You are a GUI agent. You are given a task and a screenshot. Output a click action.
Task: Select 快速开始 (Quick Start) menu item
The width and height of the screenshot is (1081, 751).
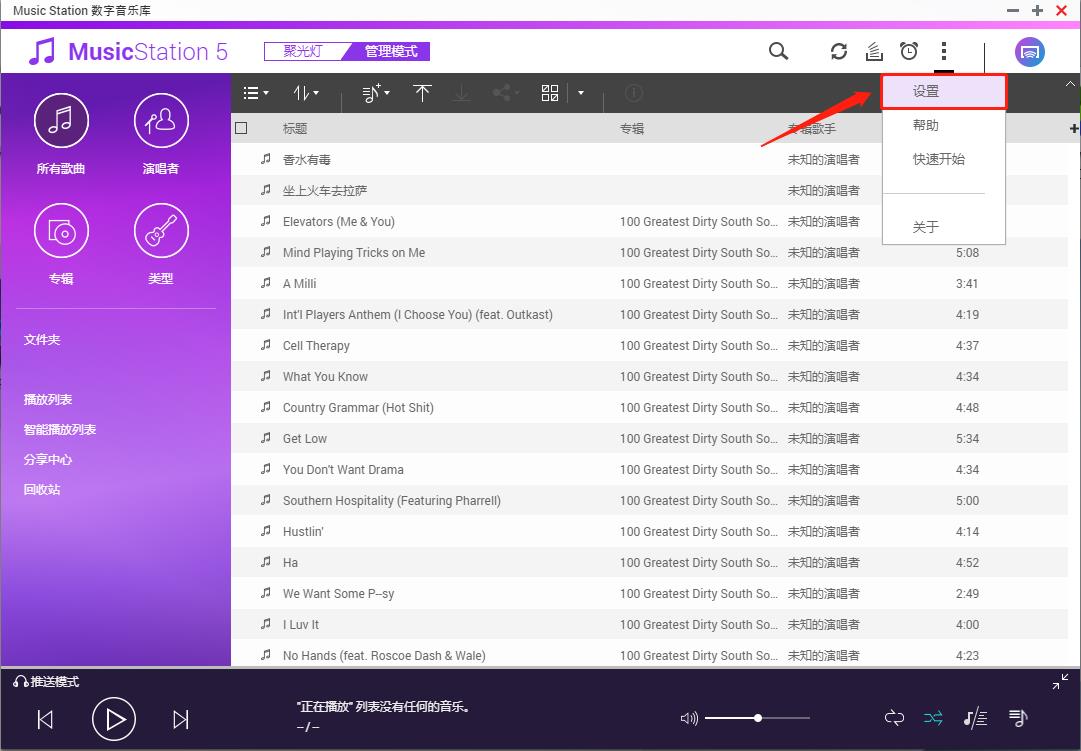click(x=944, y=159)
